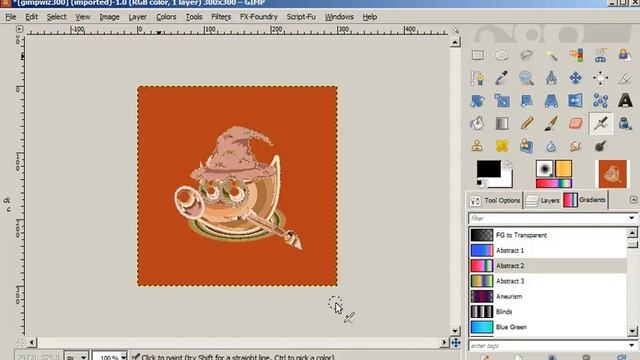Select the Bucket Fill tool
The height and width of the screenshot is (360, 640).
478,123
